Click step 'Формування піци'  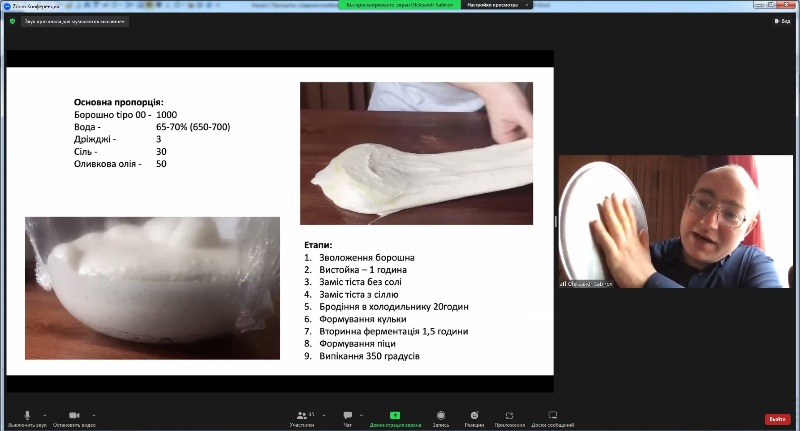tap(357, 343)
